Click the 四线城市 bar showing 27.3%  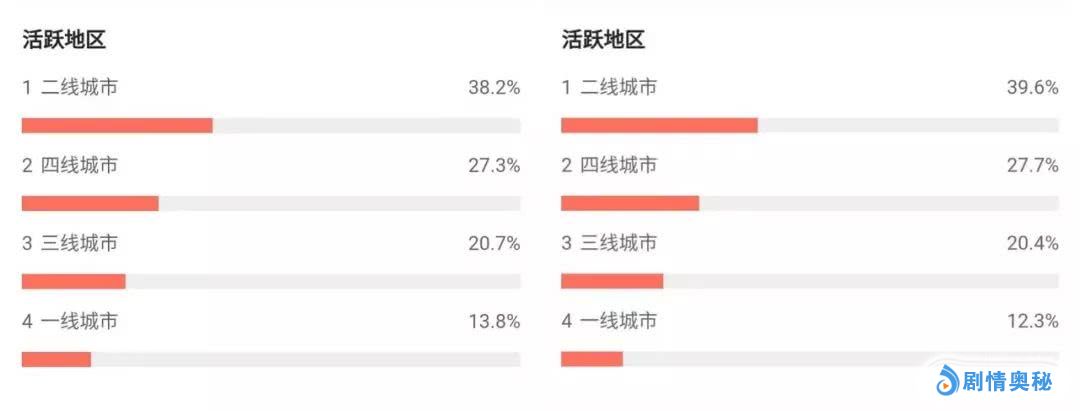point(90,204)
